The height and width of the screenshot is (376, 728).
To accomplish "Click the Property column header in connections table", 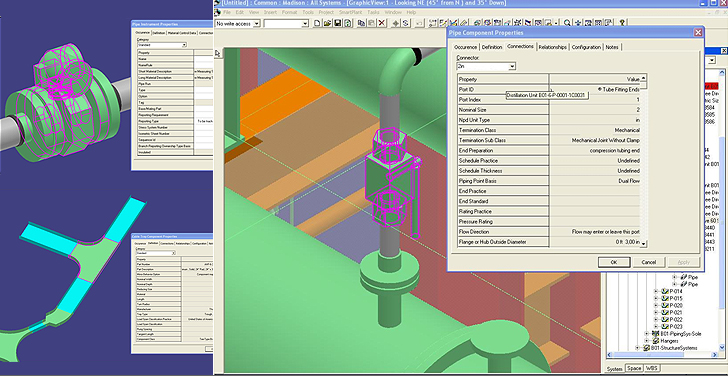I will [503, 79].
